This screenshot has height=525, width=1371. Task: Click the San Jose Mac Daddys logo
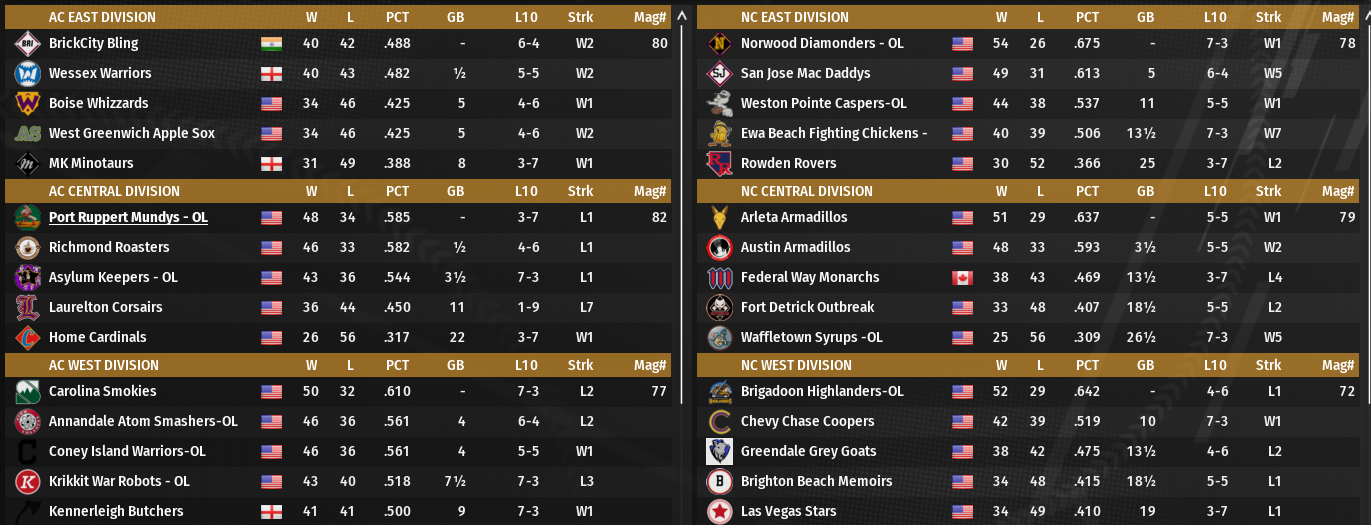719,74
